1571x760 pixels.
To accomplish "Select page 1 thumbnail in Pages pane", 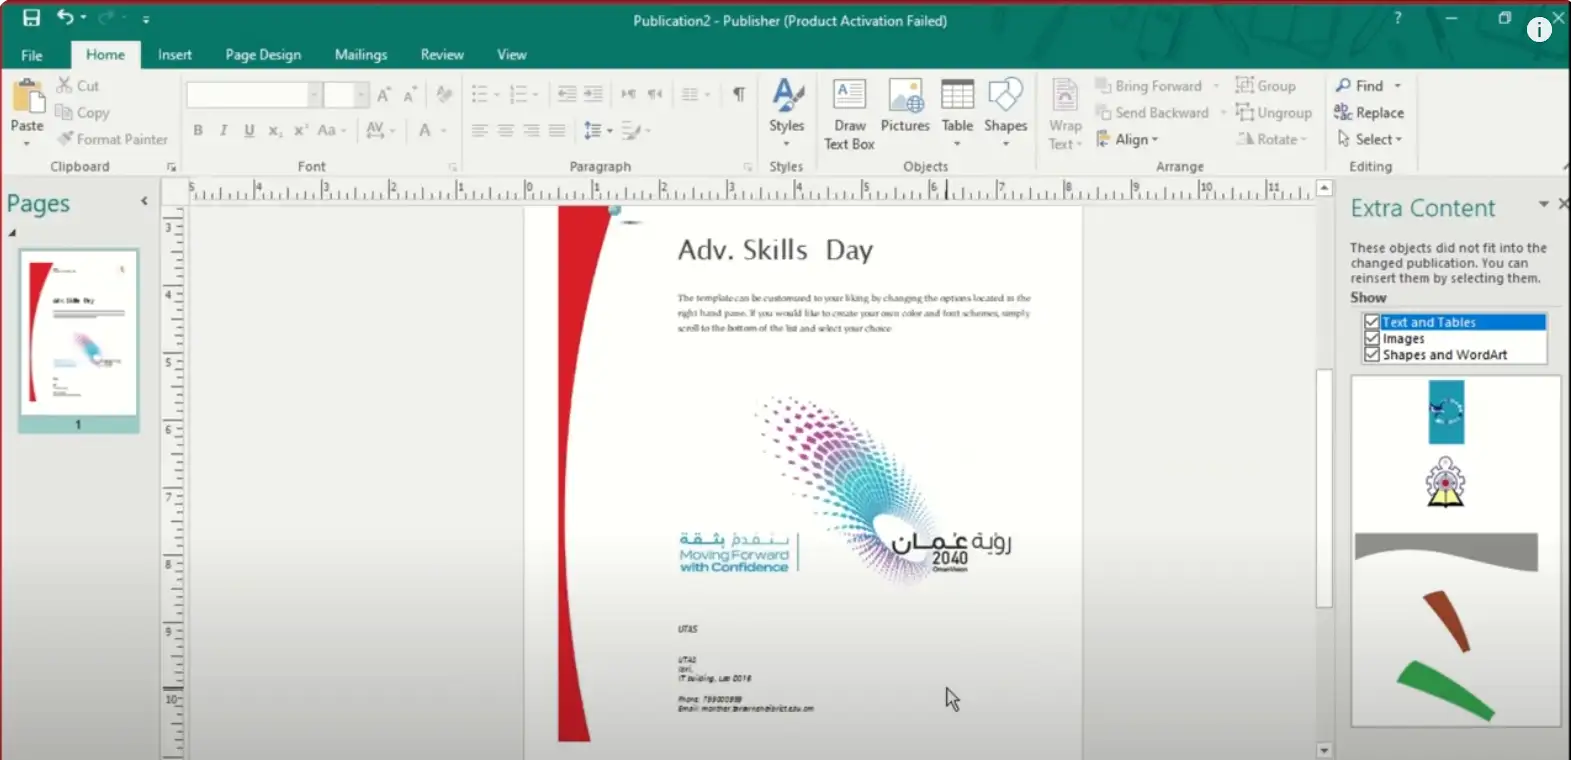I will tap(79, 333).
